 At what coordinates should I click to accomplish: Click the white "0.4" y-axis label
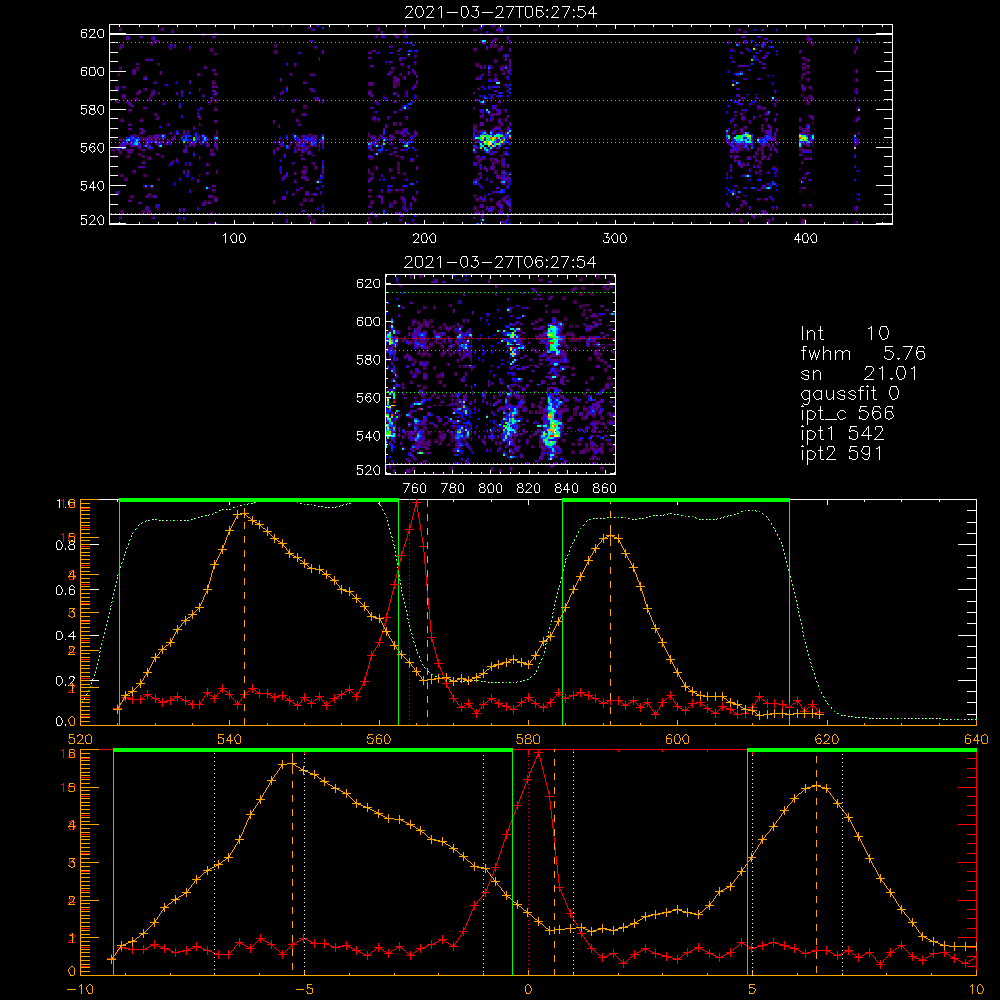(x=65, y=636)
